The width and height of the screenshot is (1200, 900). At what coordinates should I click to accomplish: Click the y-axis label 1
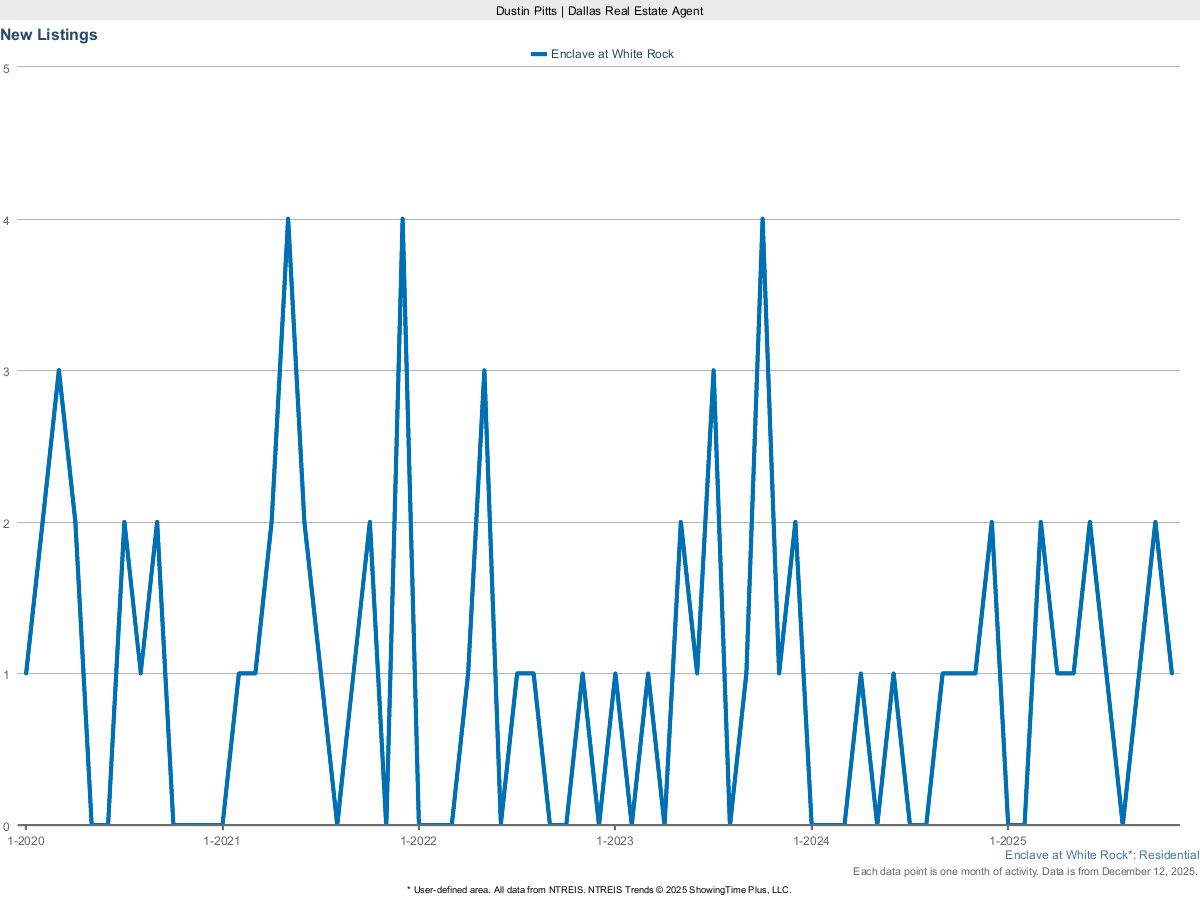tap(6, 674)
